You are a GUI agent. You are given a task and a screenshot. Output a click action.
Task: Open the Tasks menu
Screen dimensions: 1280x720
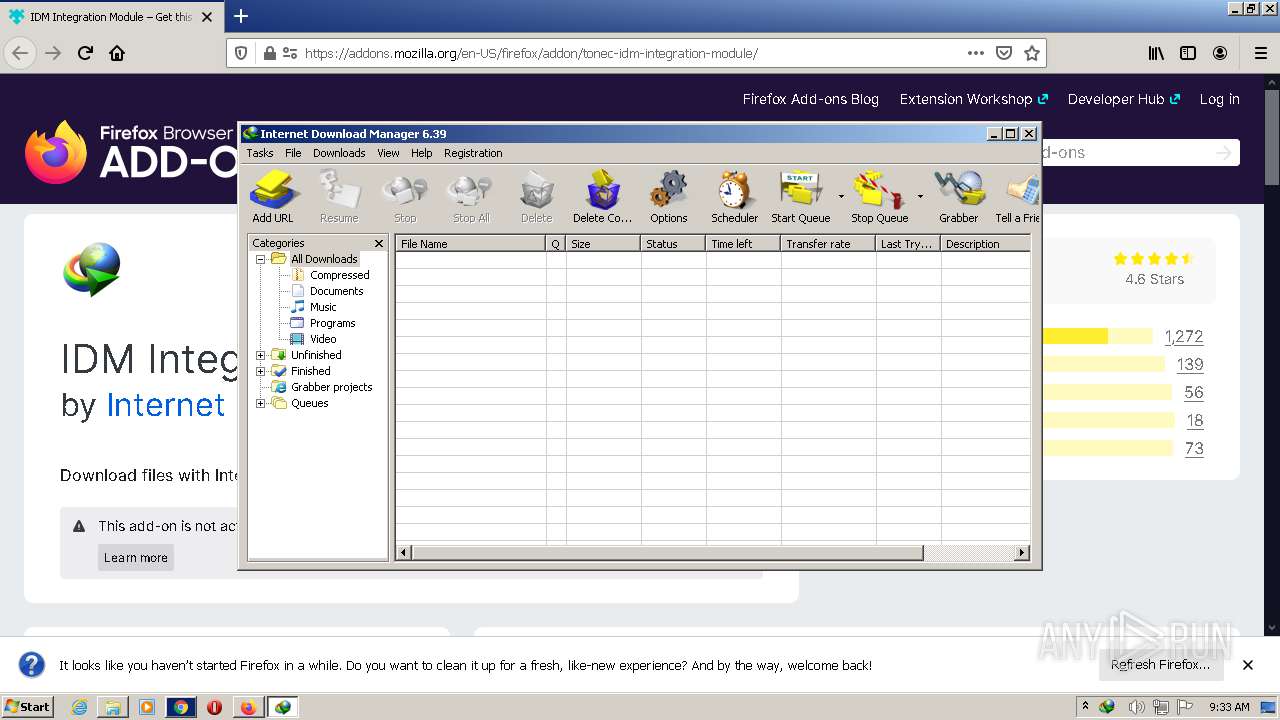coord(260,153)
